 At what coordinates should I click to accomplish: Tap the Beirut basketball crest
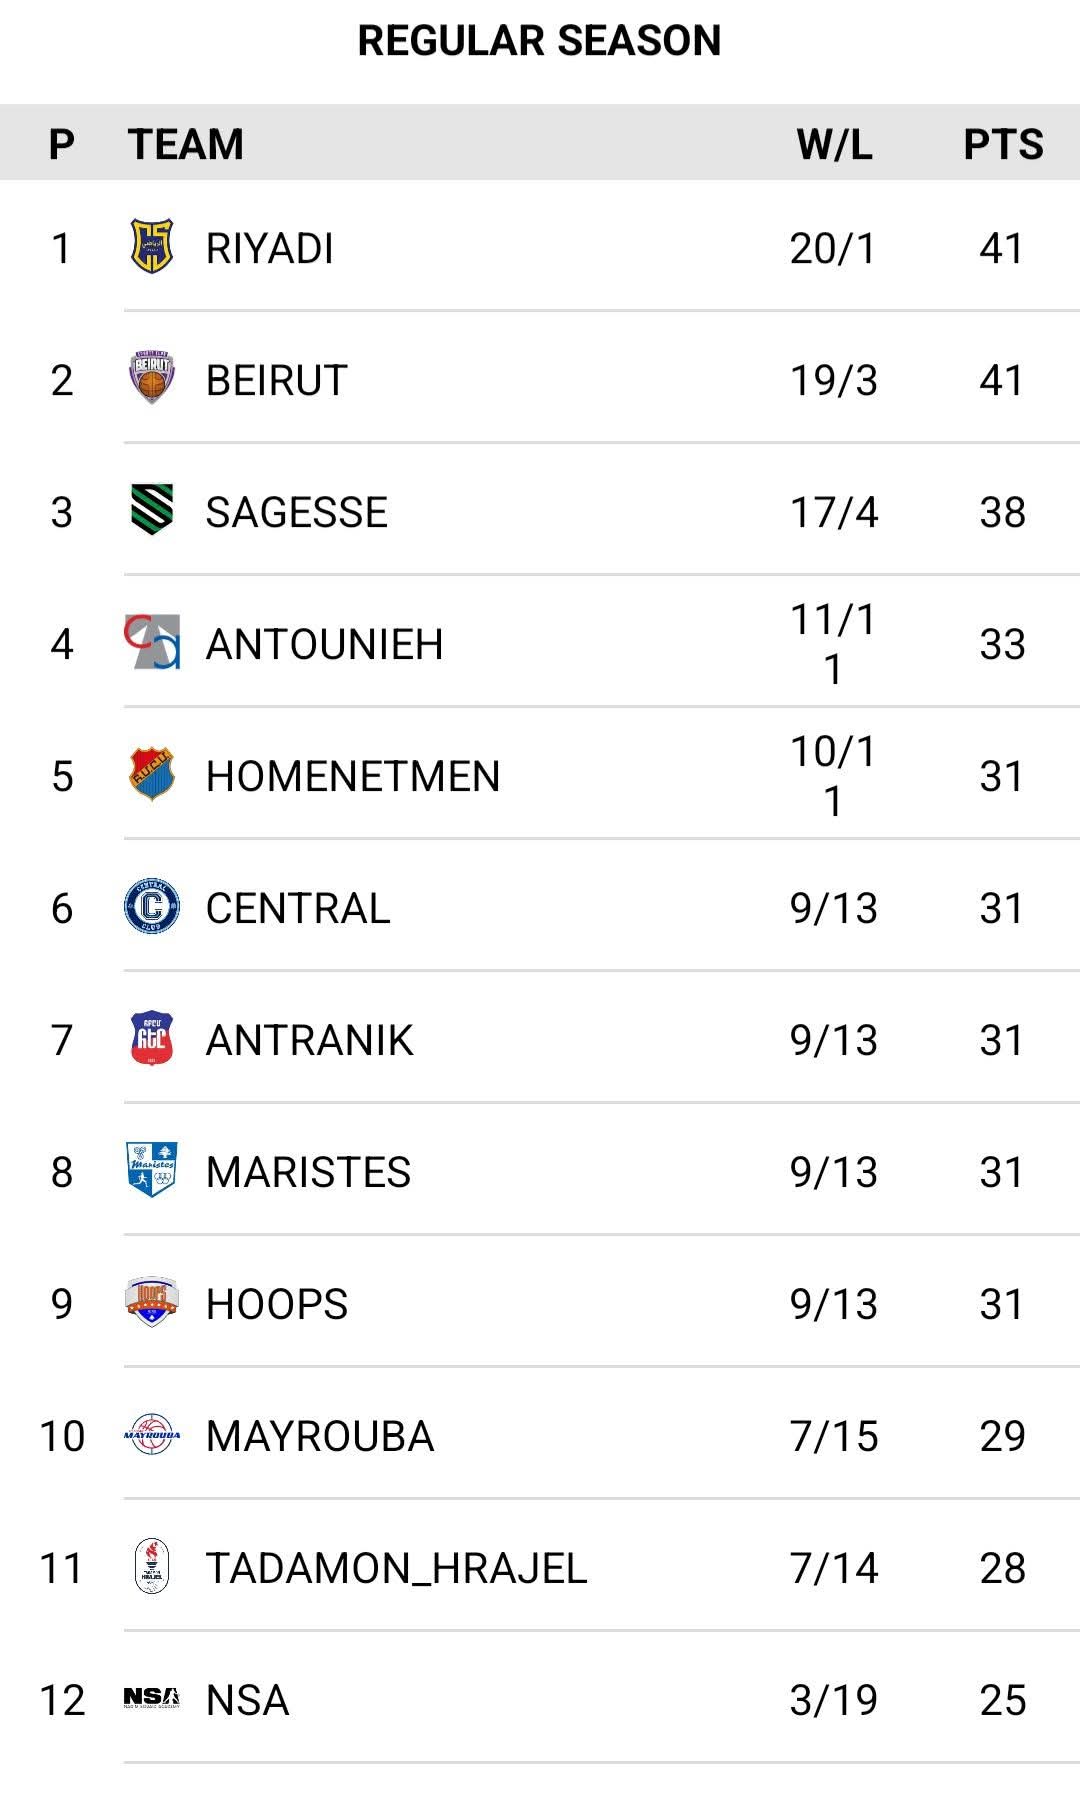[x=152, y=378]
